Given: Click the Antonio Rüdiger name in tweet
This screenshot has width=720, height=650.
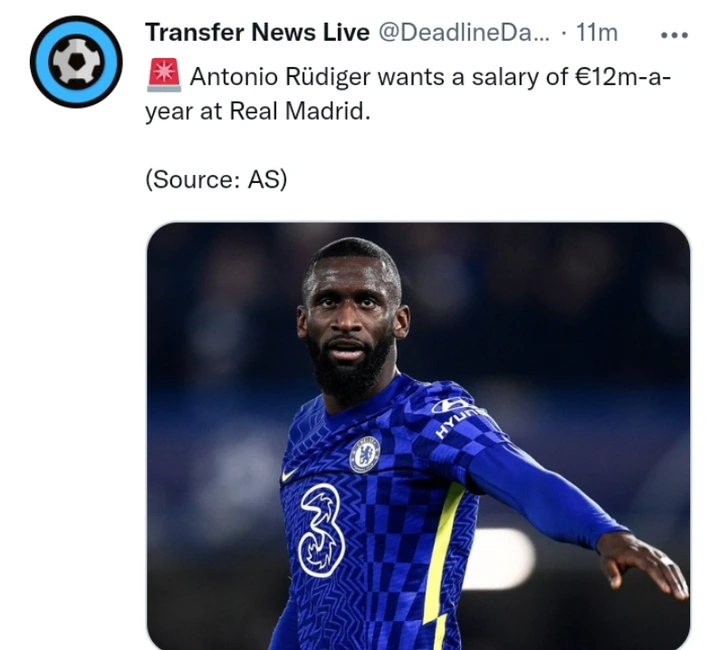Looking at the screenshot, I should click(x=280, y=77).
